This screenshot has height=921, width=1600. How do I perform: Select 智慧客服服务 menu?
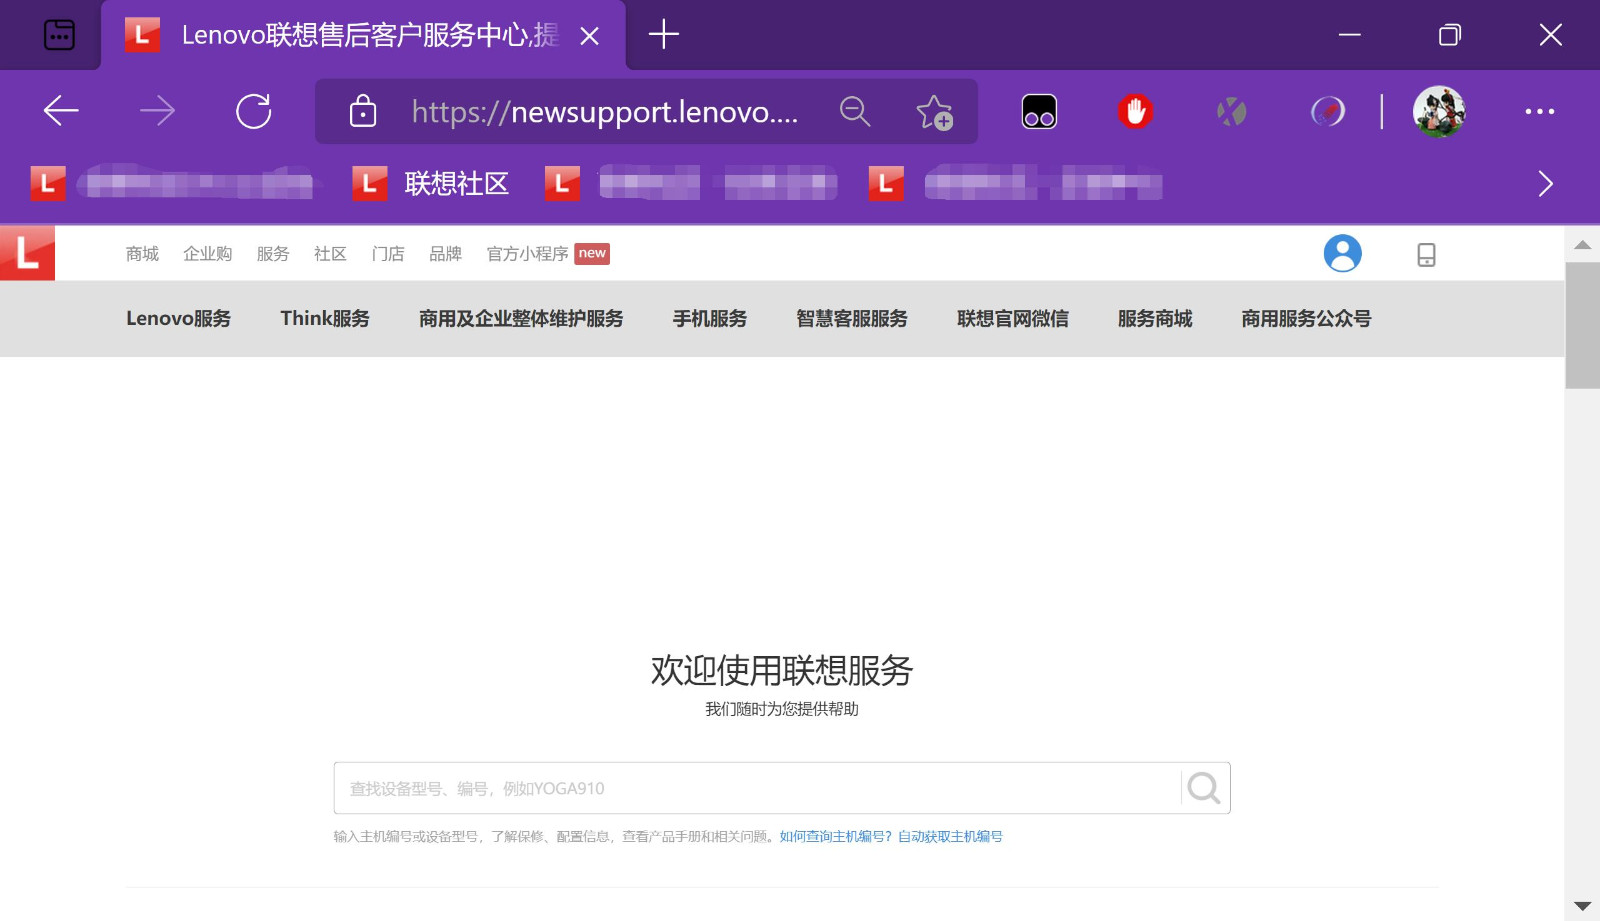click(852, 319)
